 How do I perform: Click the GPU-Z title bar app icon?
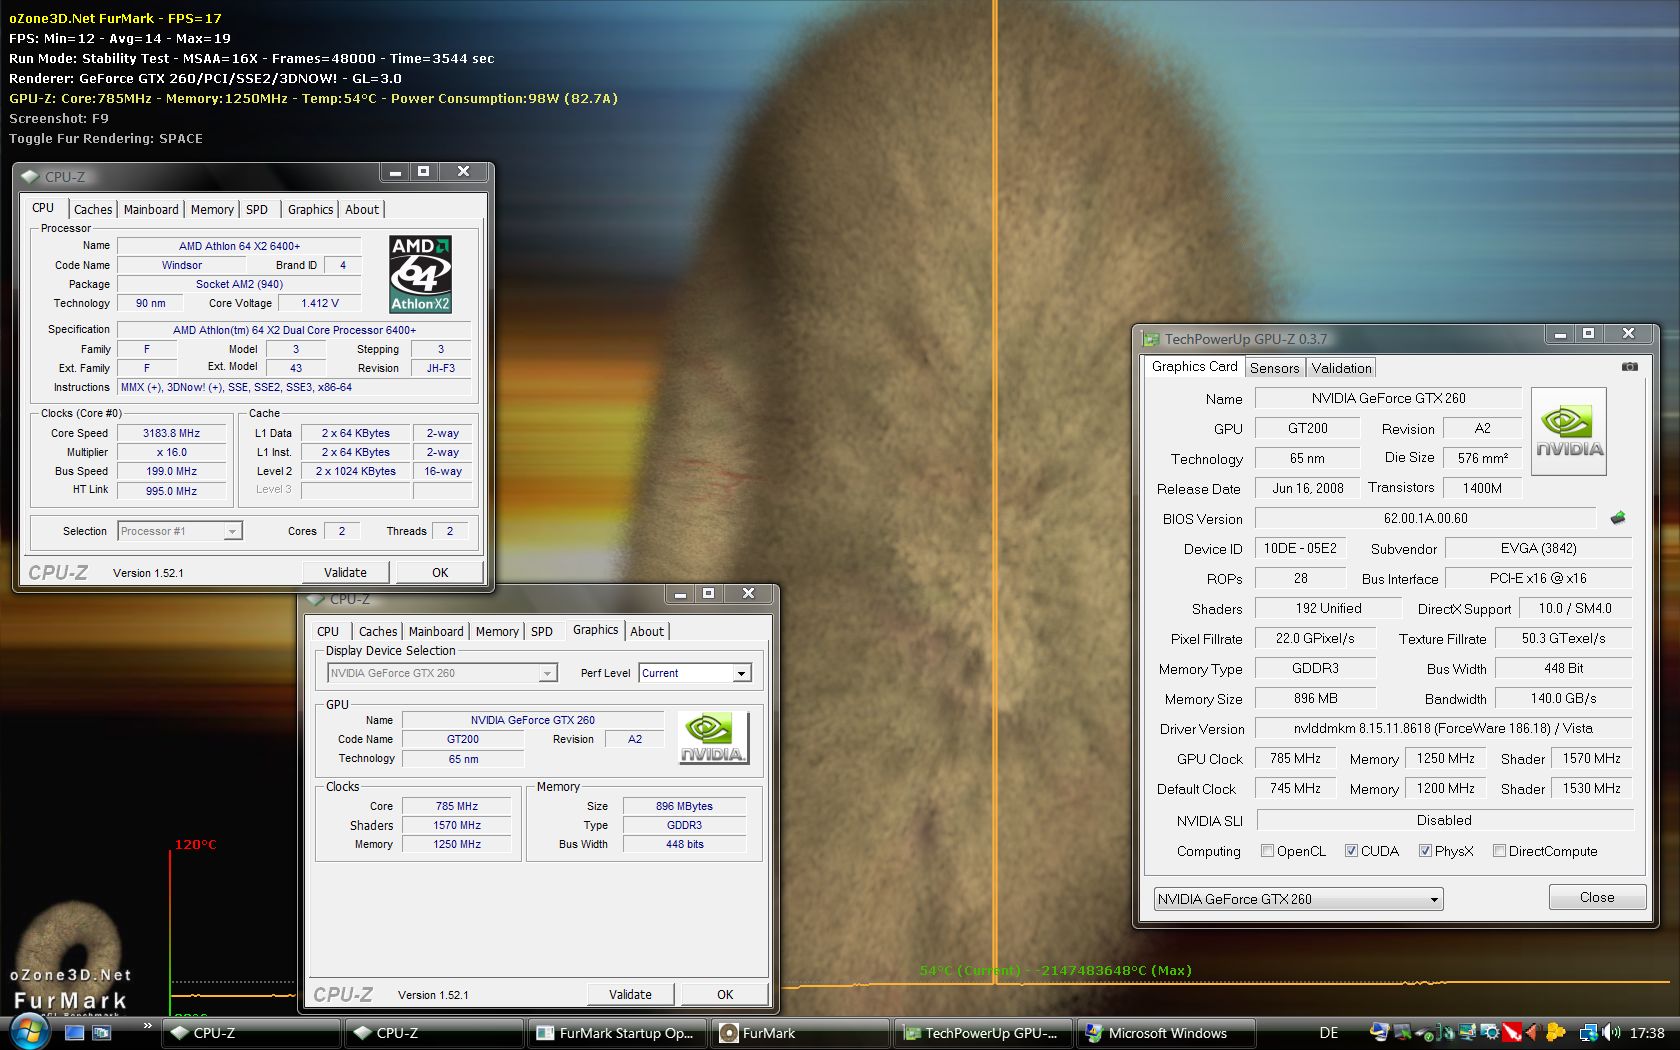click(x=1151, y=339)
